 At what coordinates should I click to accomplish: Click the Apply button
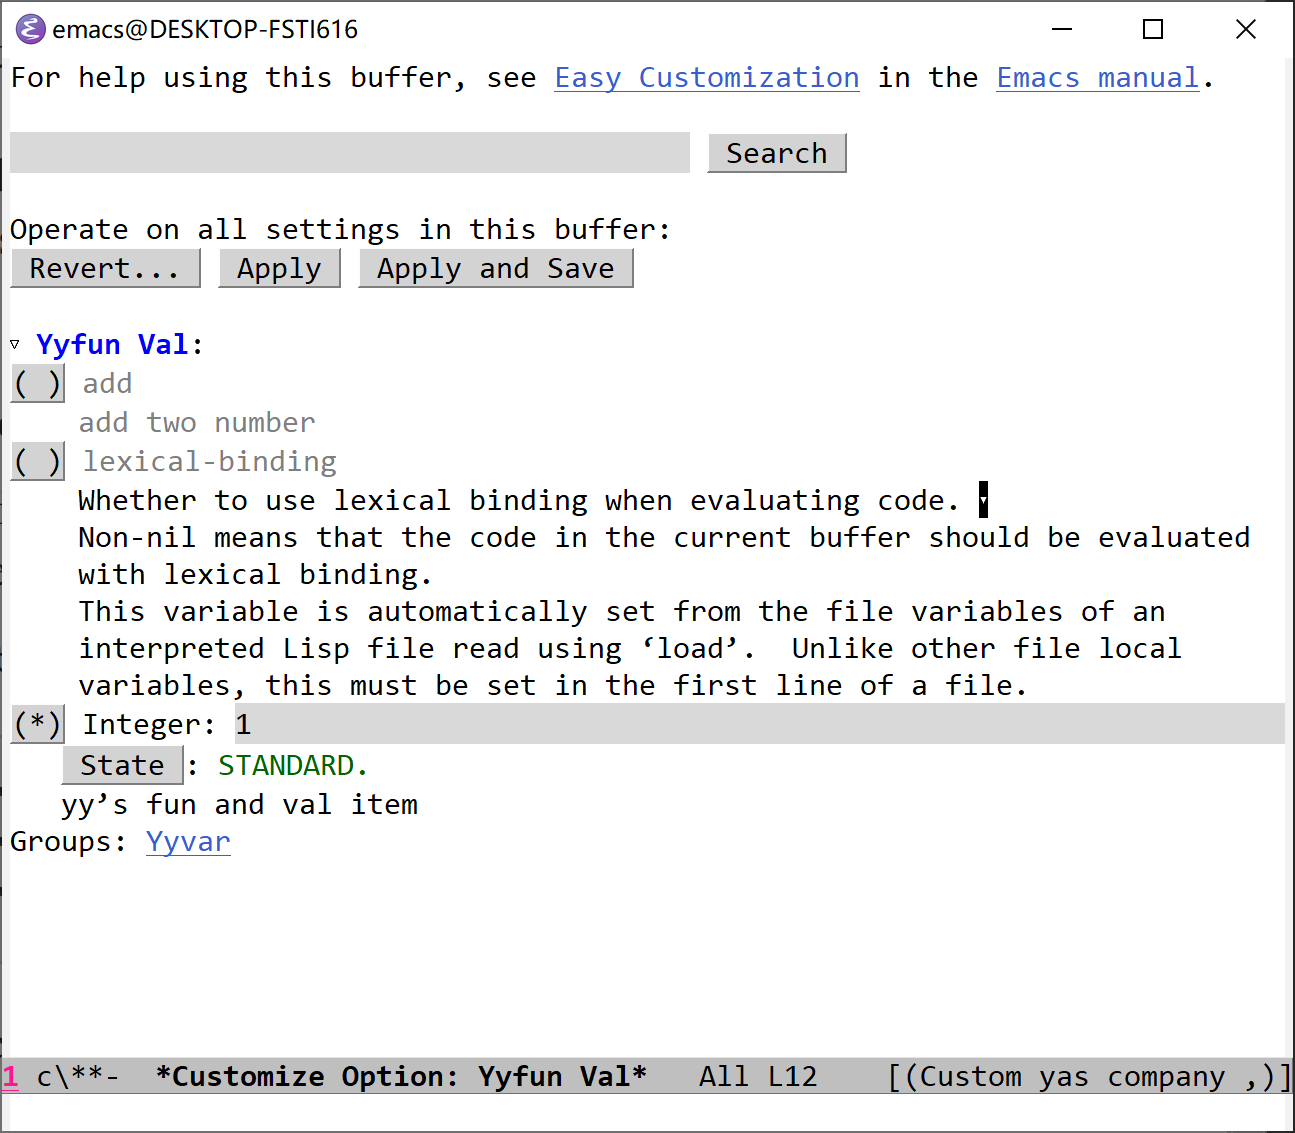279,269
